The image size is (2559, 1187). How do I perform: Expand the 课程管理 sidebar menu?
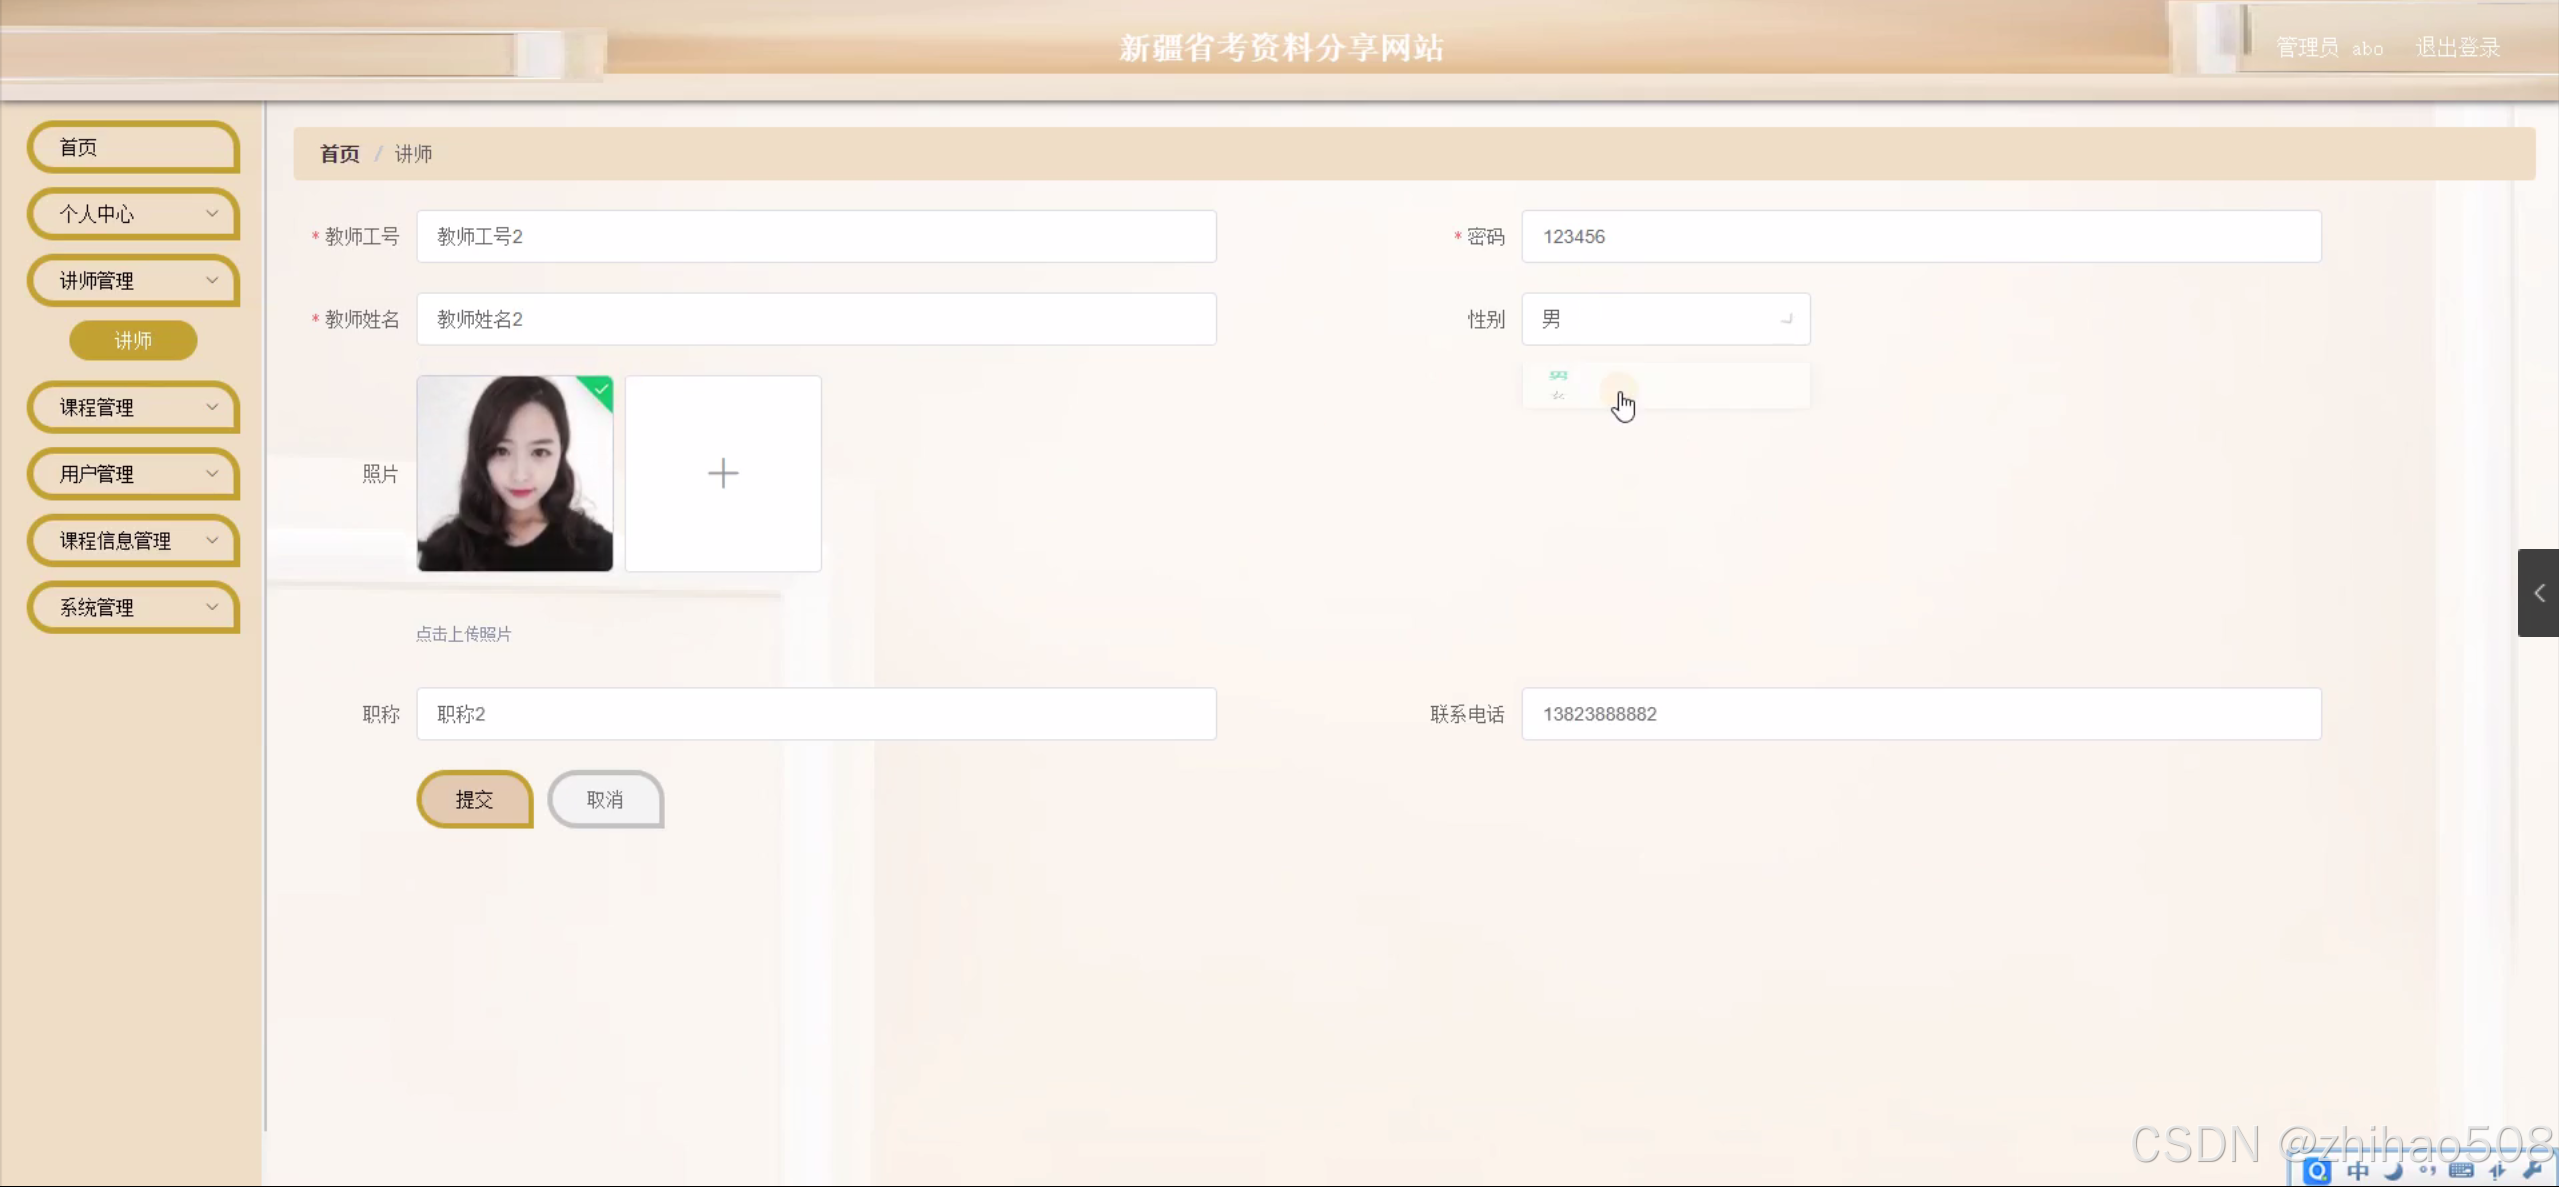coord(134,407)
